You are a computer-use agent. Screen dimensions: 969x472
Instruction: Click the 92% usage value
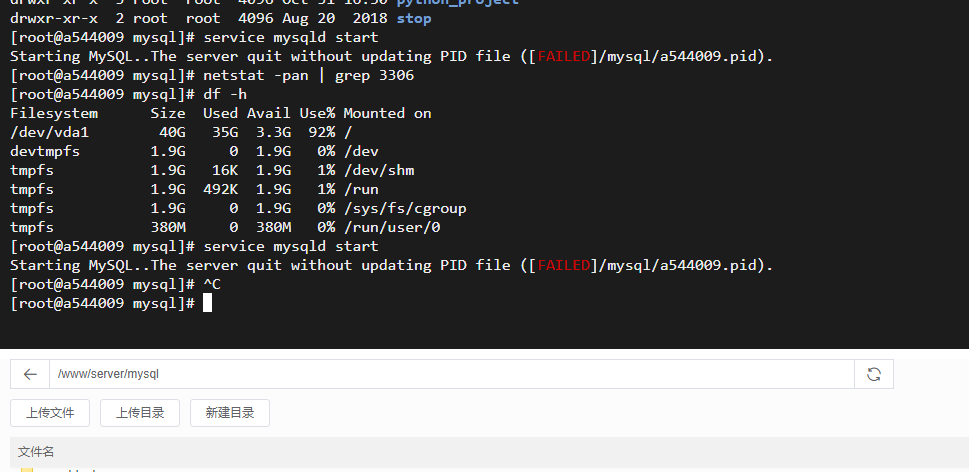322,132
